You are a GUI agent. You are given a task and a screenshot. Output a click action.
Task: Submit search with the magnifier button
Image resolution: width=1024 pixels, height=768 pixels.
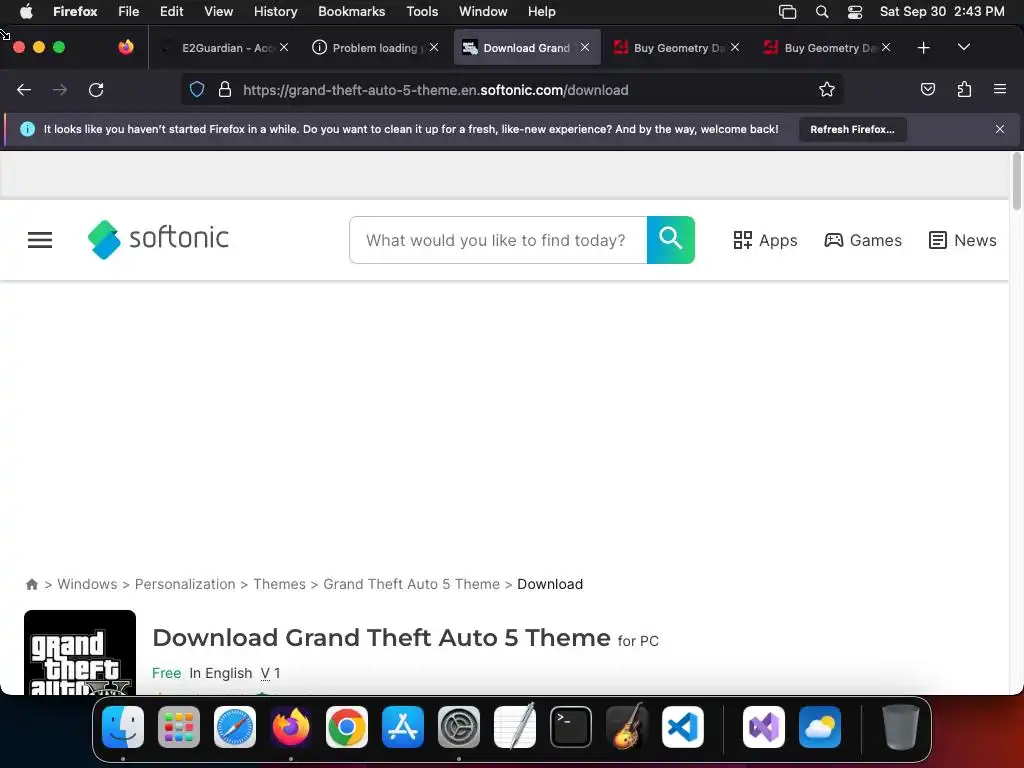(x=671, y=240)
